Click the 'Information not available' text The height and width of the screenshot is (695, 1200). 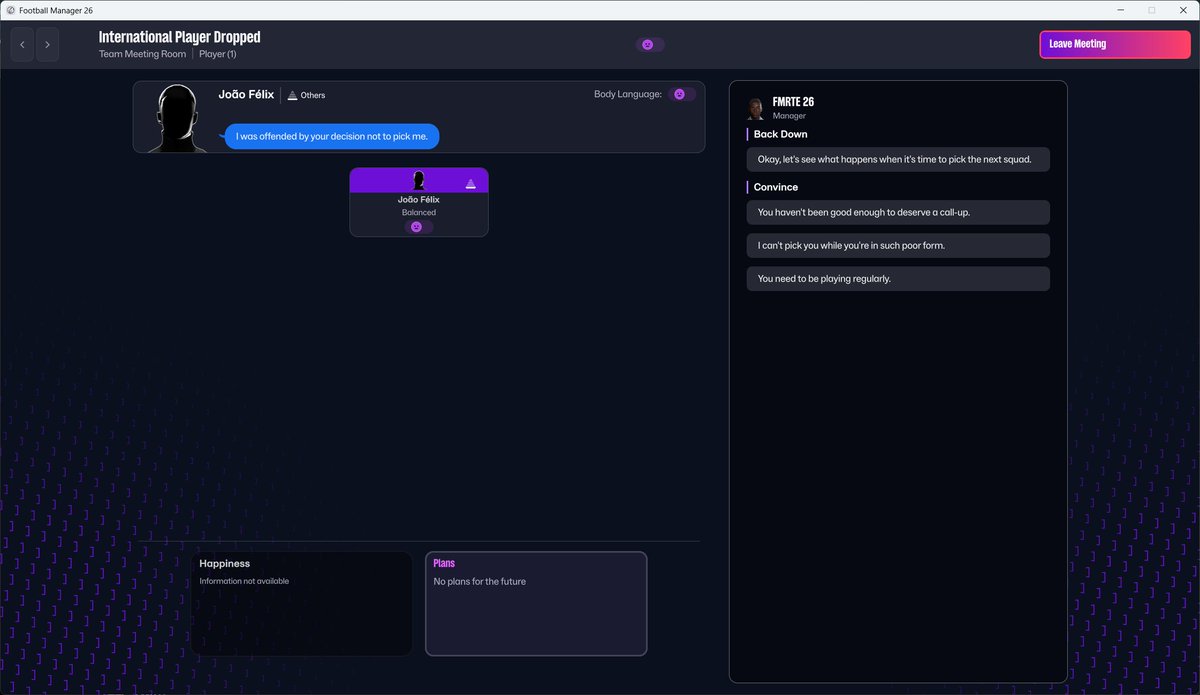click(244, 581)
